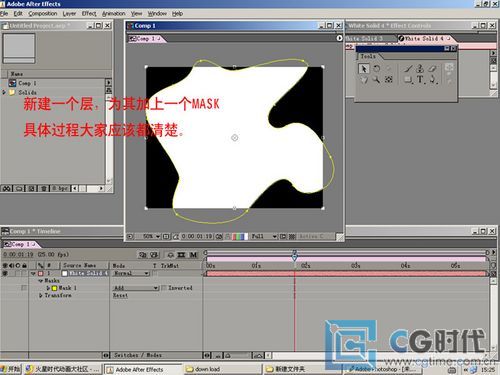This screenshot has height=375, width=500.
Task: Expand the Mask 1 properties twirl
Action: tap(48, 288)
